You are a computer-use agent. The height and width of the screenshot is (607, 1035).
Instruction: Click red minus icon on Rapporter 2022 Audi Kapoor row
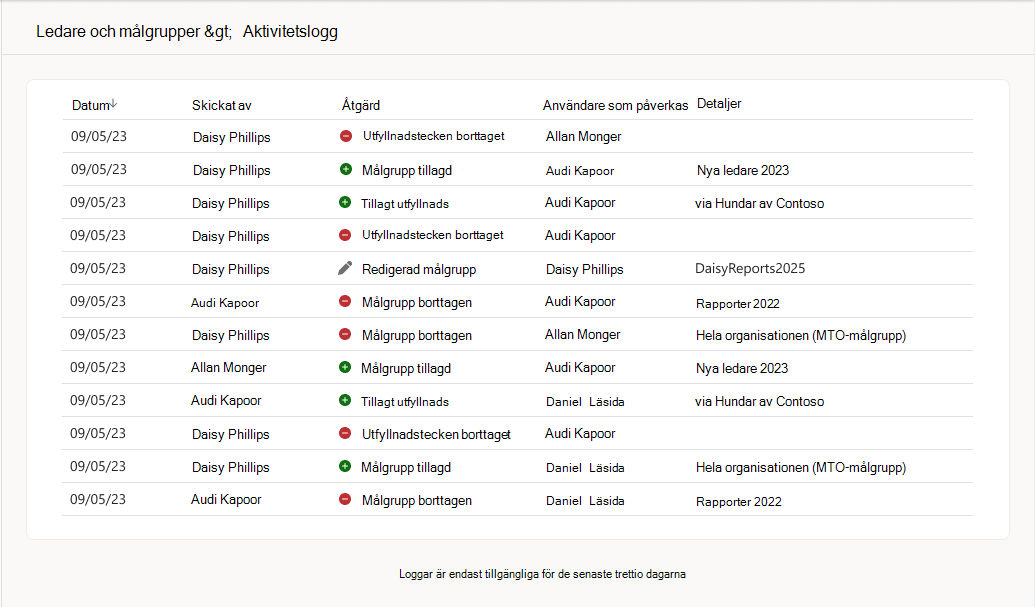[345, 301]
